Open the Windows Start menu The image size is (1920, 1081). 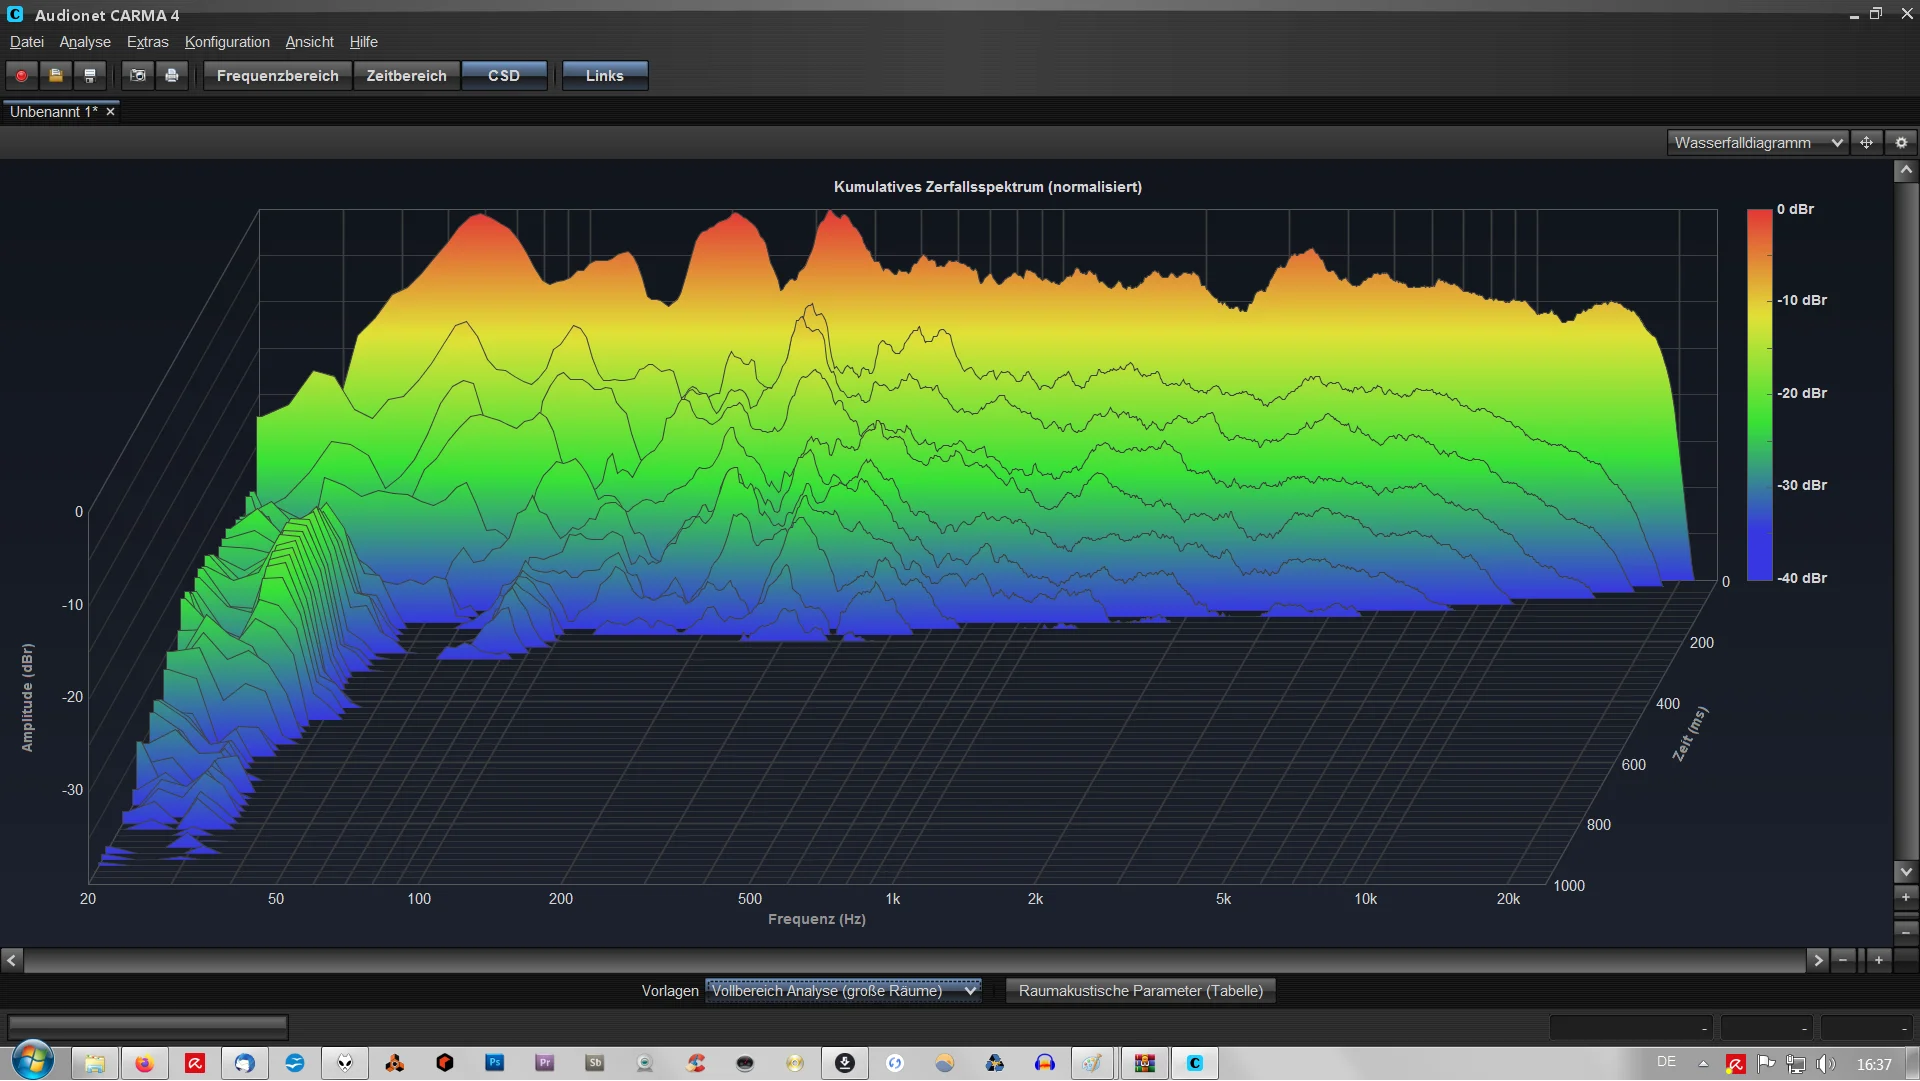[33, 1062]
